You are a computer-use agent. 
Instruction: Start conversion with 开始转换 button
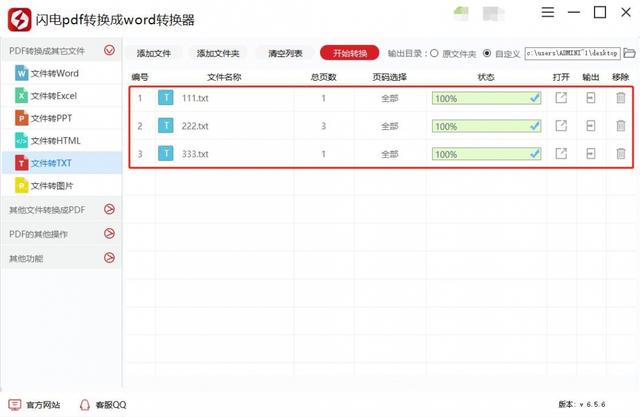(x=350, y=53)
